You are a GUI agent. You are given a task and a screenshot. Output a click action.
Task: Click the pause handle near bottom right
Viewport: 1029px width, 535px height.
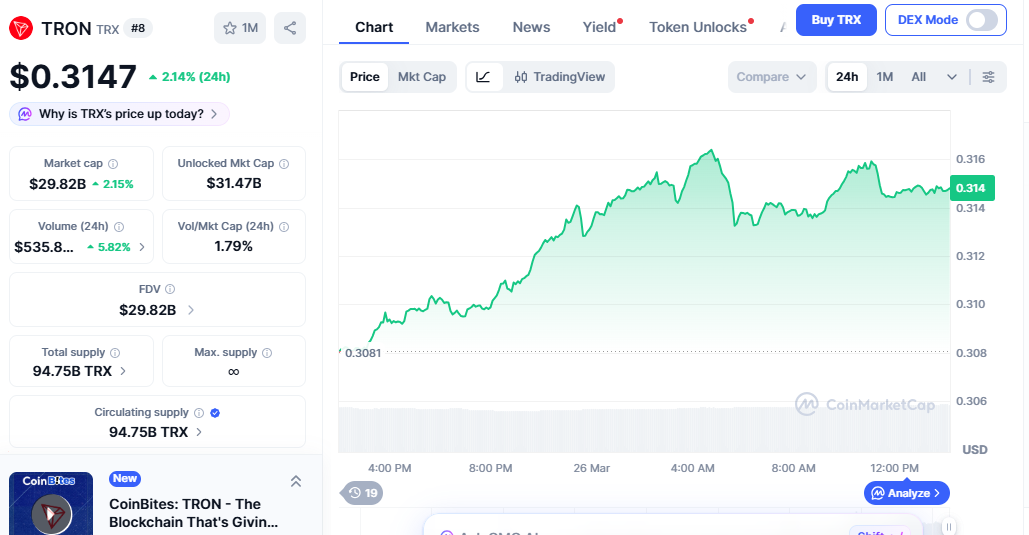(x=948, y=526)
